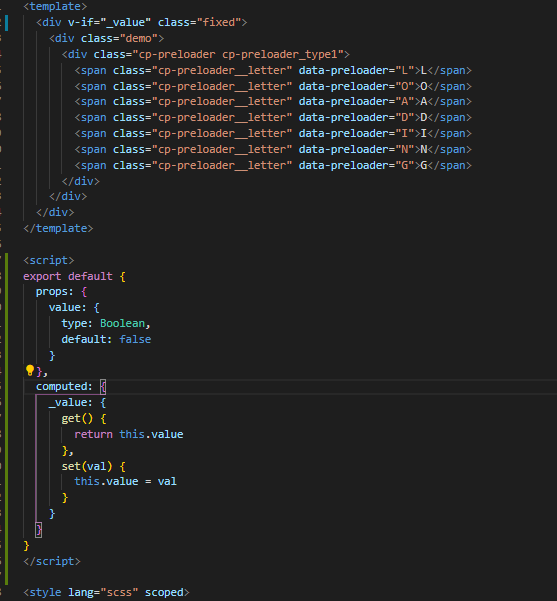Click the get() method definition
This screenshot has height=601, width=557.
pyautogui.click(x=84, y=419)
